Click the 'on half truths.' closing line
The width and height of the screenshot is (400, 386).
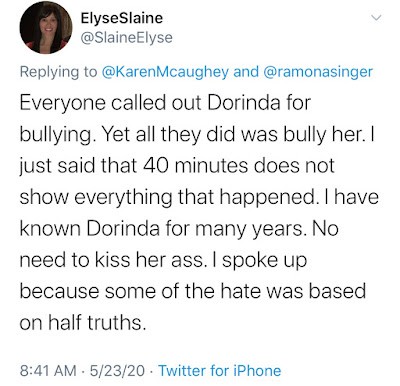click(x=83, y=323)
